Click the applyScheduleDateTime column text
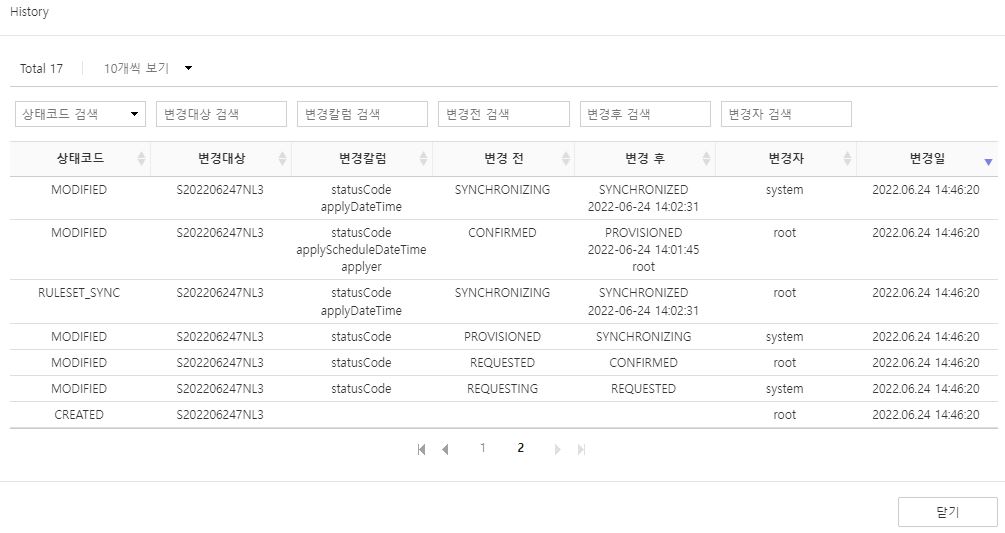The height and width of the screenshot is (533, 1005). point(361,250)
